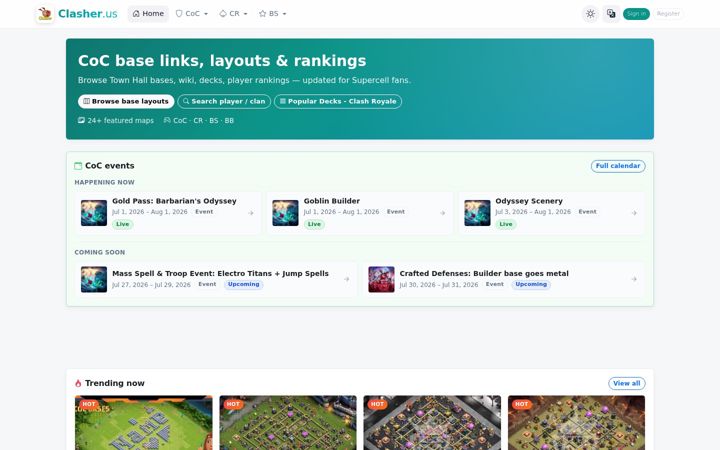Click the Jul 30, 2026 – Jul 31, 2026 date
This screenshot has height=450, width=720.
[439, 285]
